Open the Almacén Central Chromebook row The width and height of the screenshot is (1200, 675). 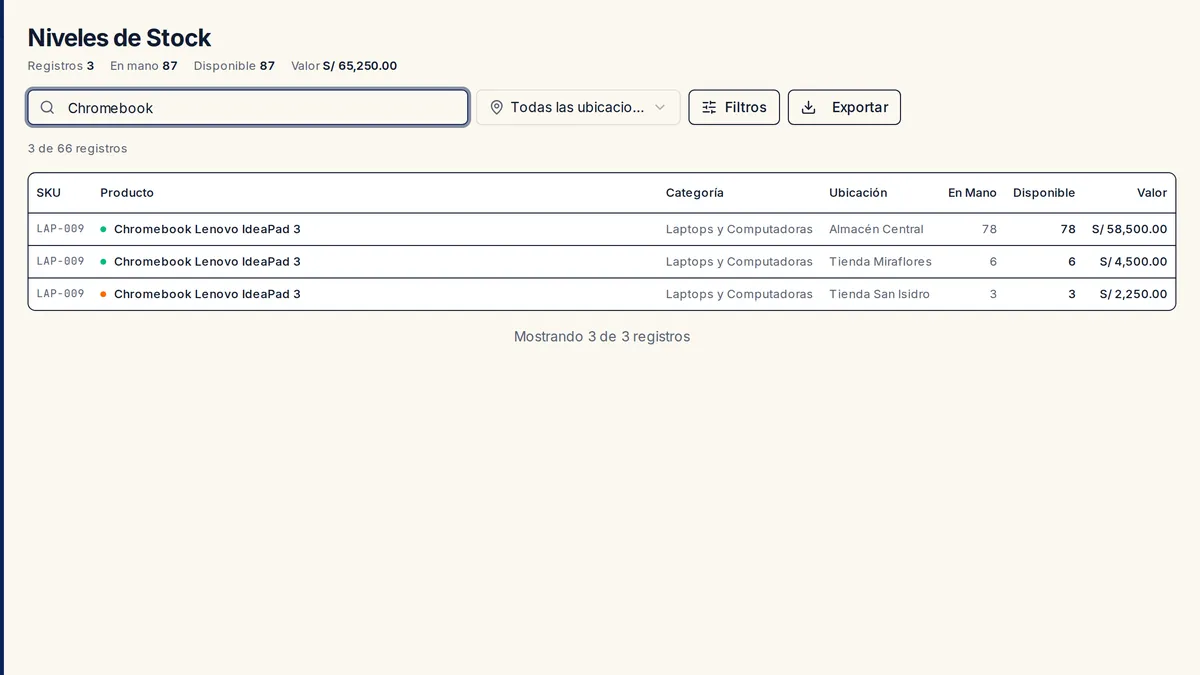coord(602,229)
